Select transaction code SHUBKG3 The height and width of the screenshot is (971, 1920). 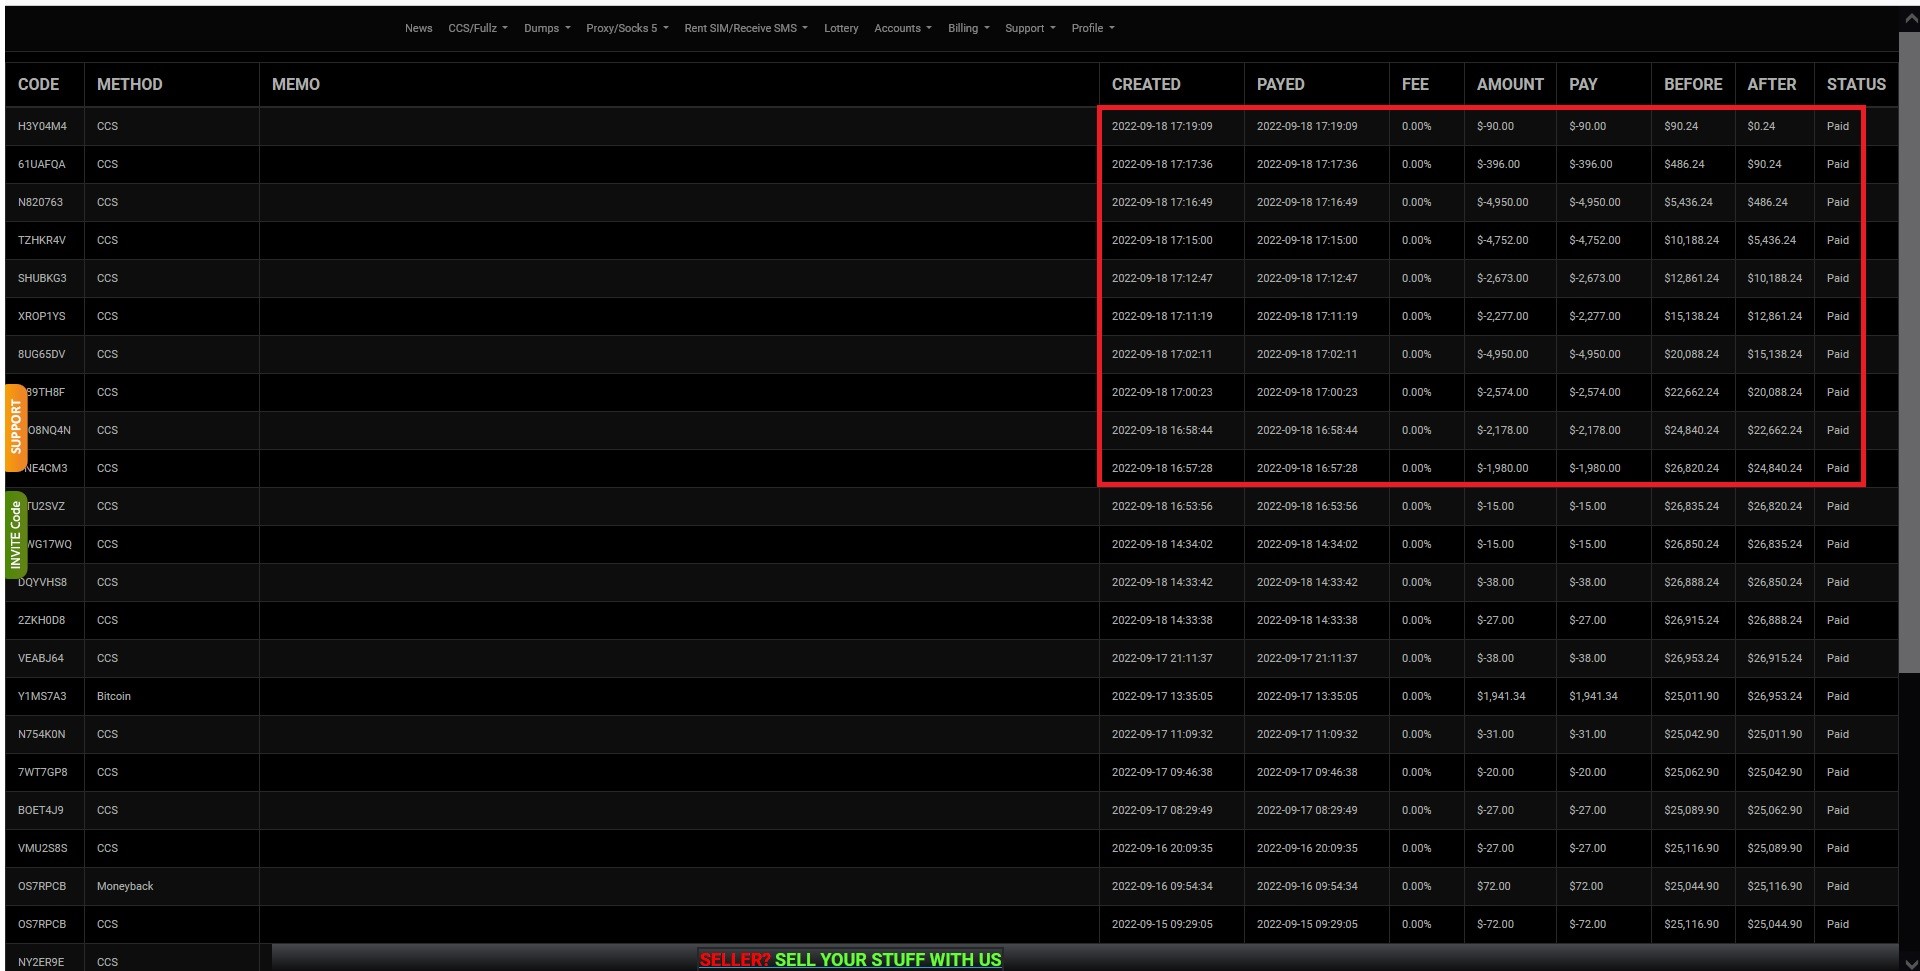coord(42,278)
